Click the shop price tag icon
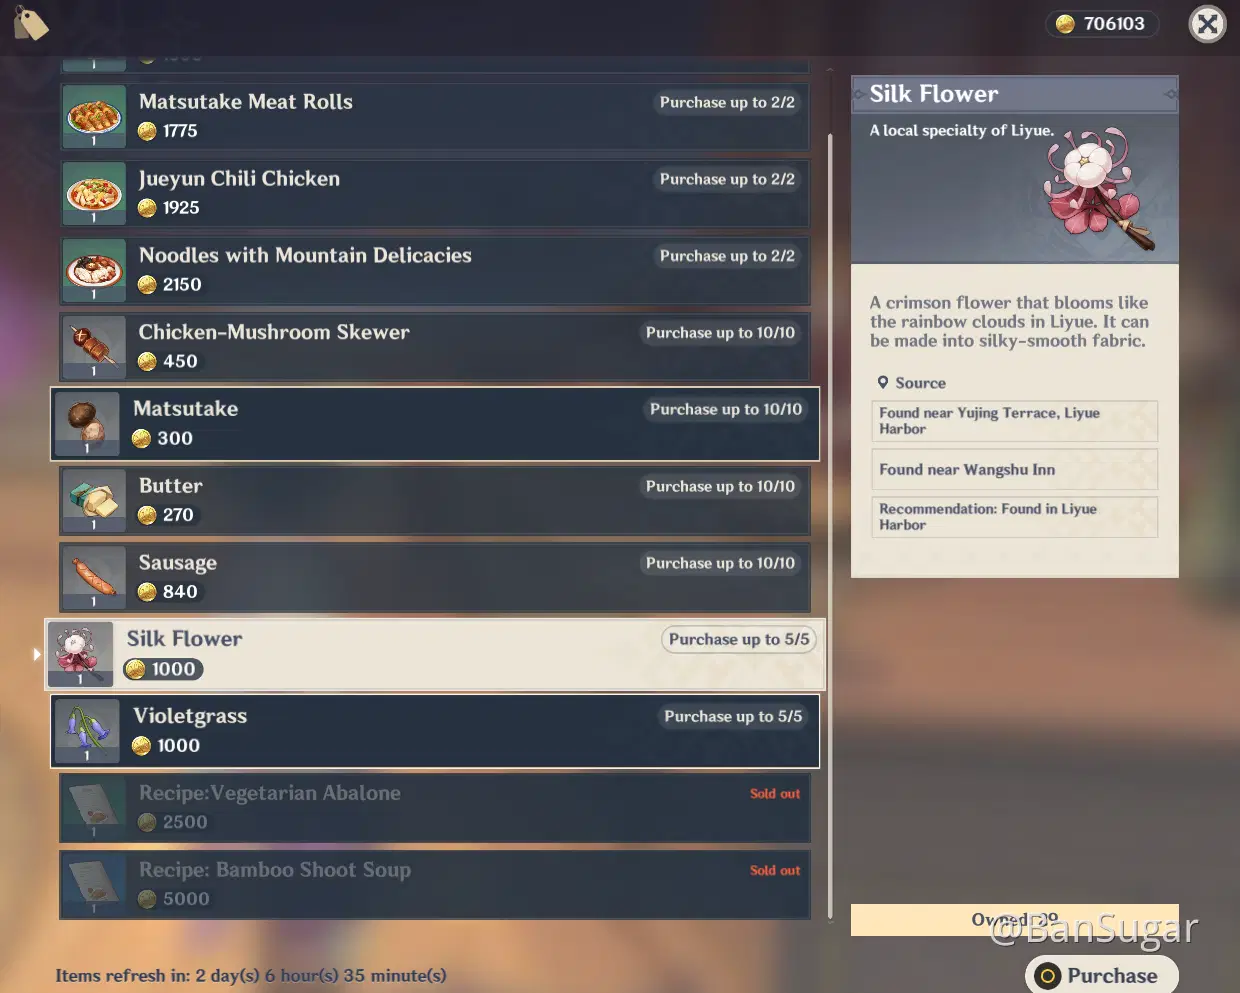The width and height of the screenshot is (1240, 993). (x=31, y=24)
